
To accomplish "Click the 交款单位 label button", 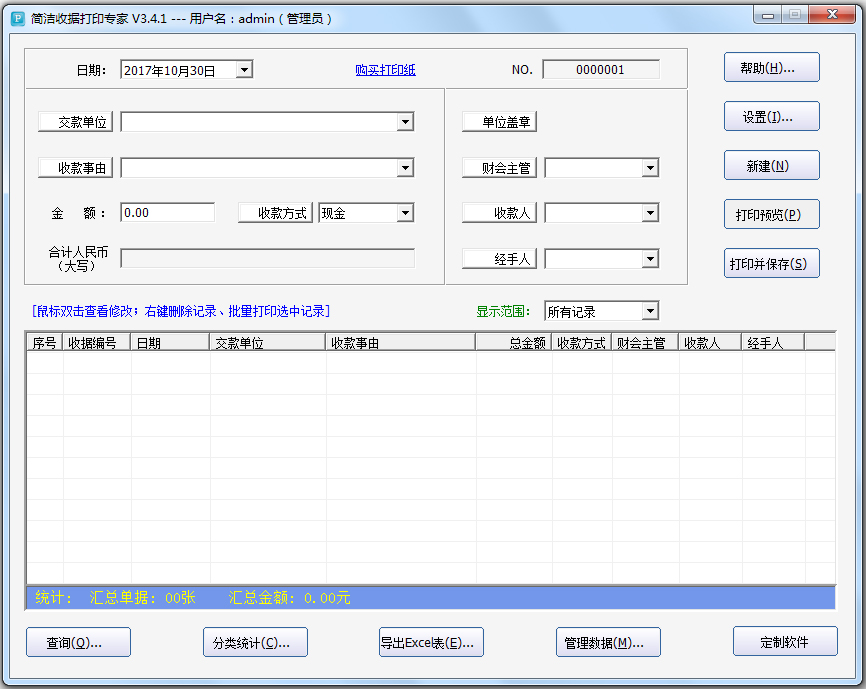I will pos(76,122).
